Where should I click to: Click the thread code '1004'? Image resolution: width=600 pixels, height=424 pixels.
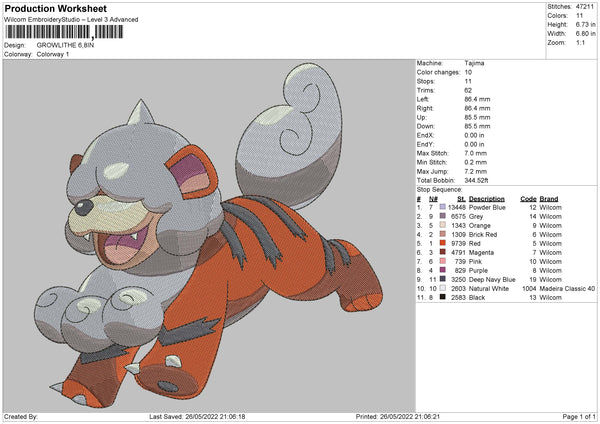529,288
